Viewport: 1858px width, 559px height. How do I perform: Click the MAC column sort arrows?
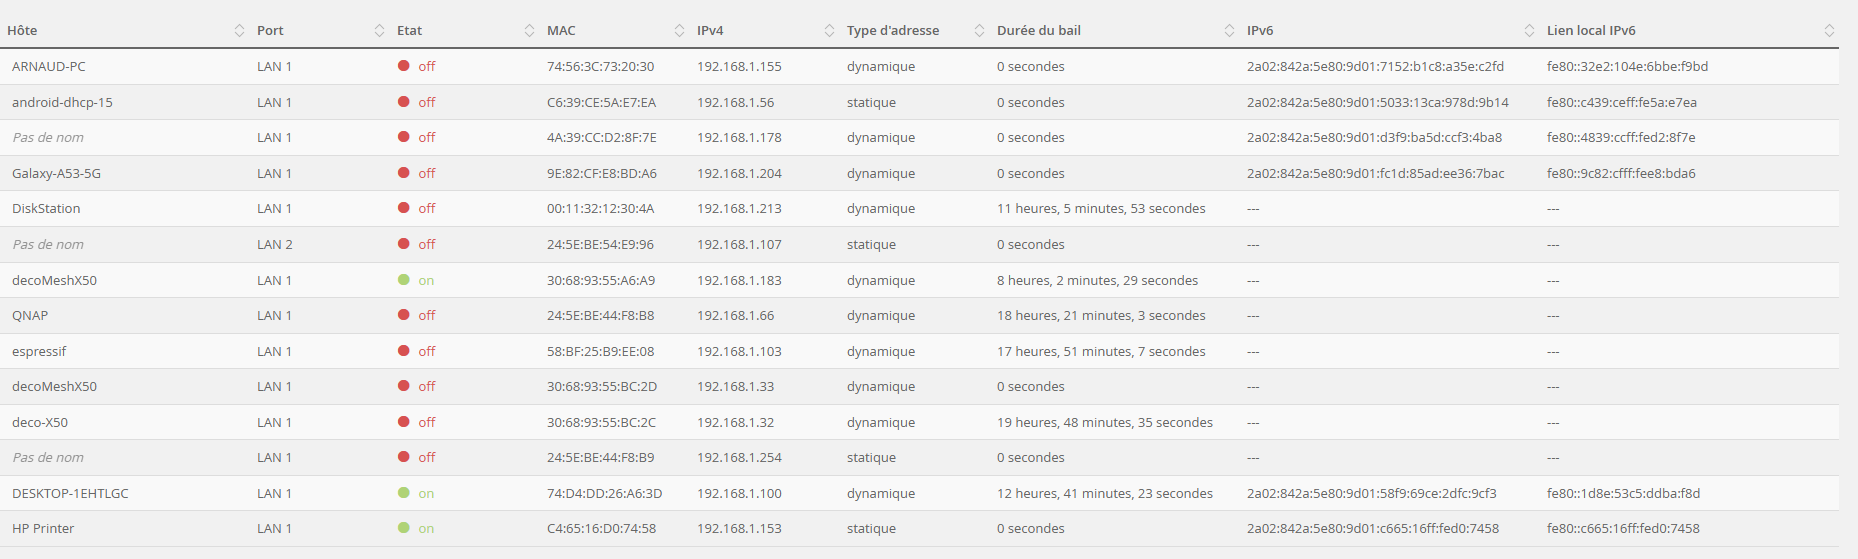(x=679, y=31)
